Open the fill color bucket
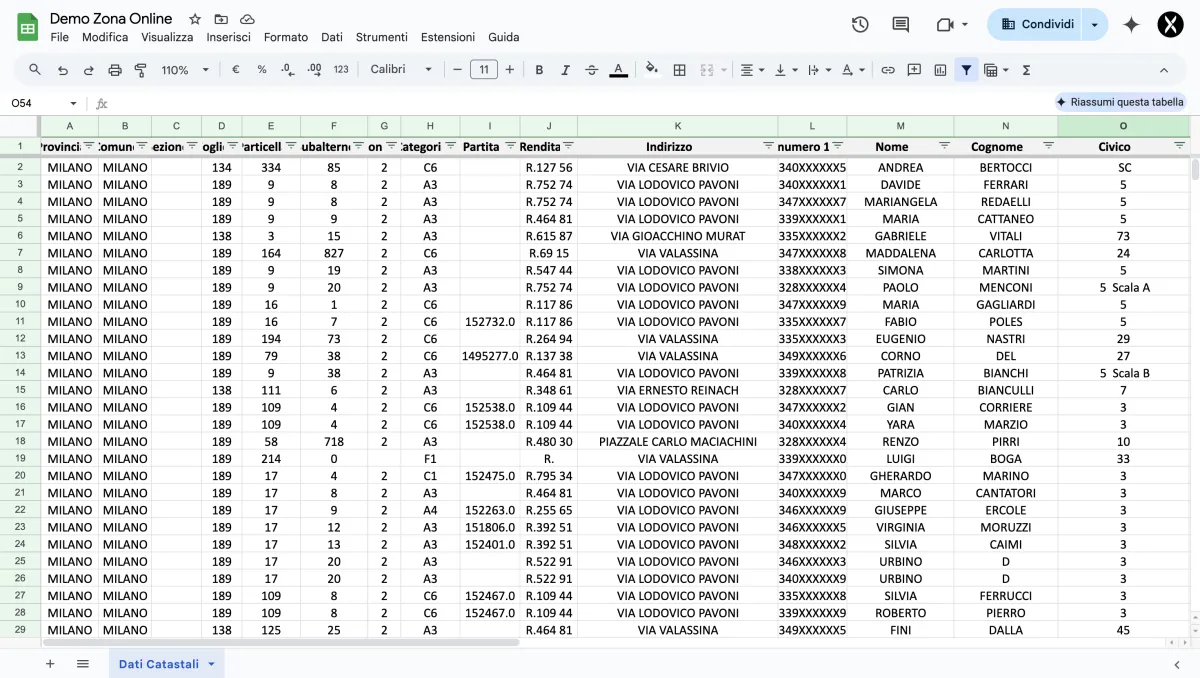The image size is (1200, 678). coord(652,70)
